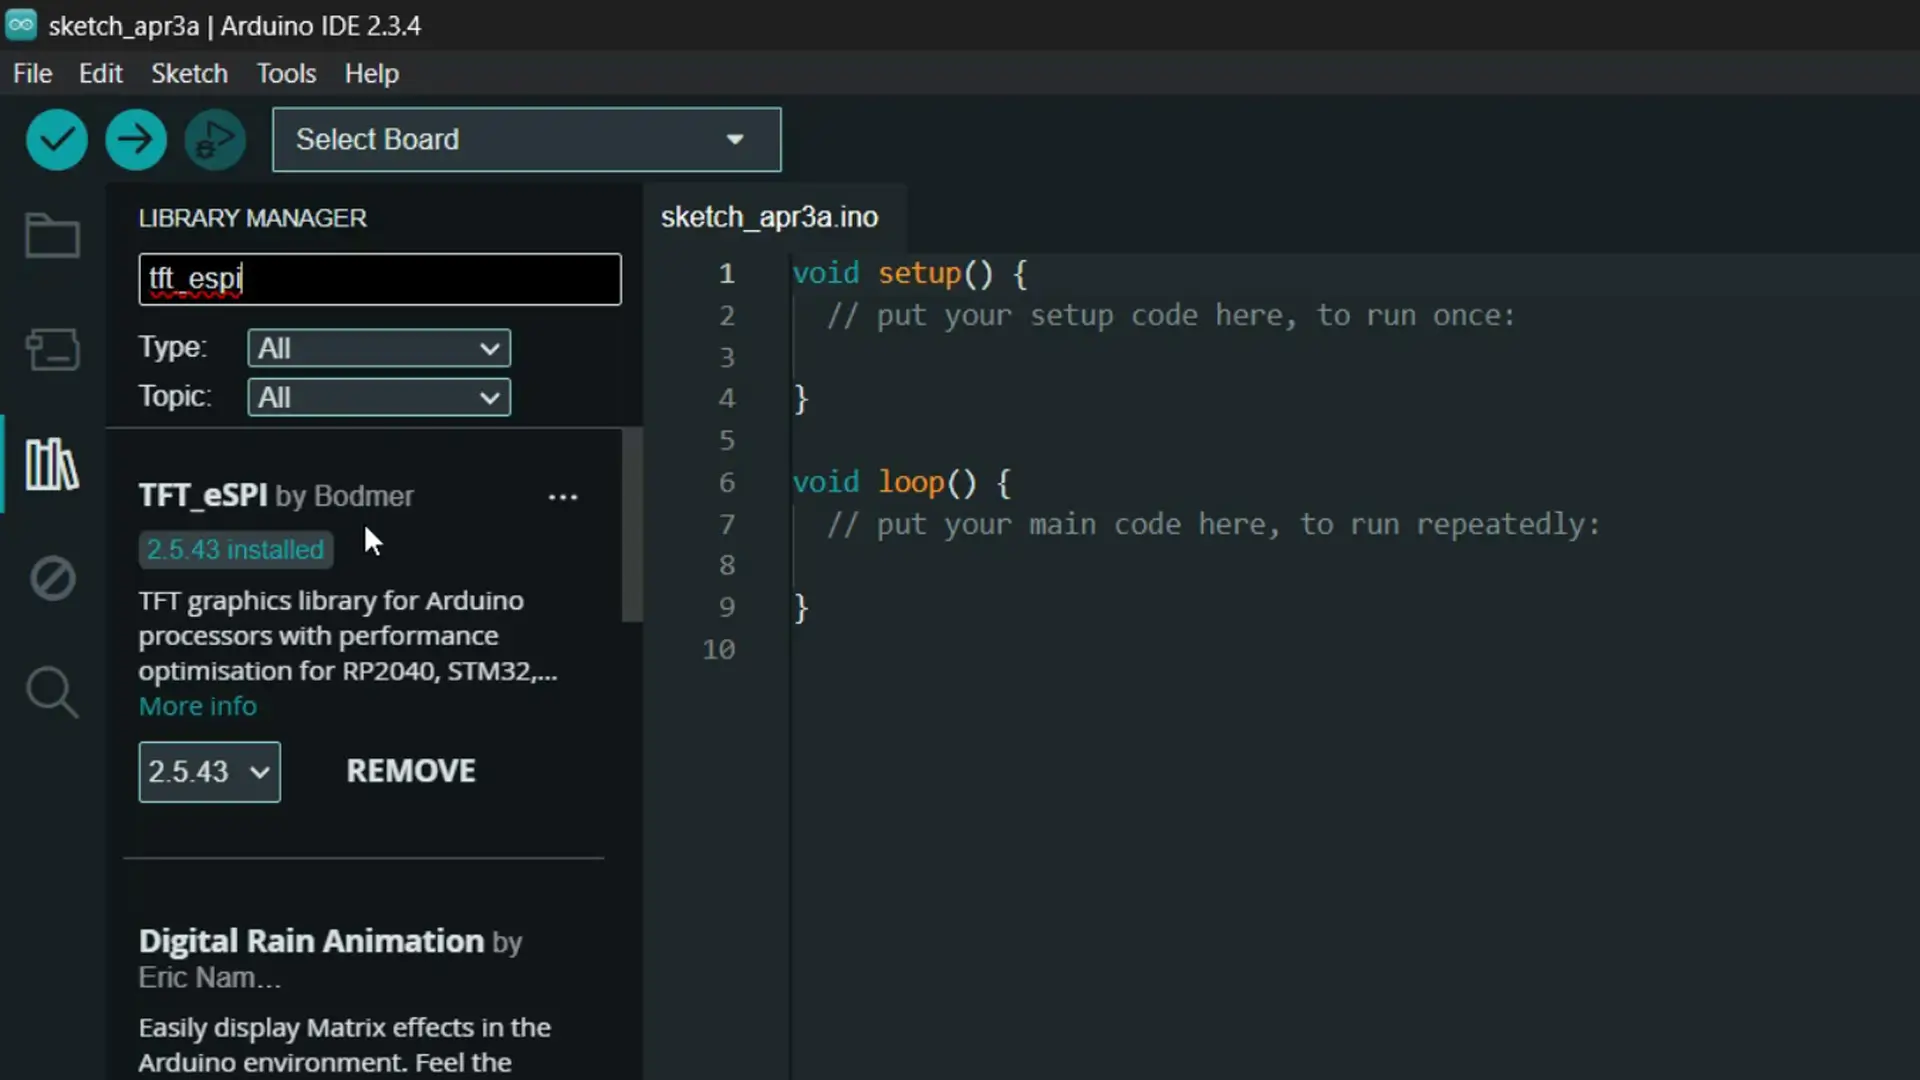
Task: Click the 'Easily display Matrix effects' description
Action: pos(345,1045)
